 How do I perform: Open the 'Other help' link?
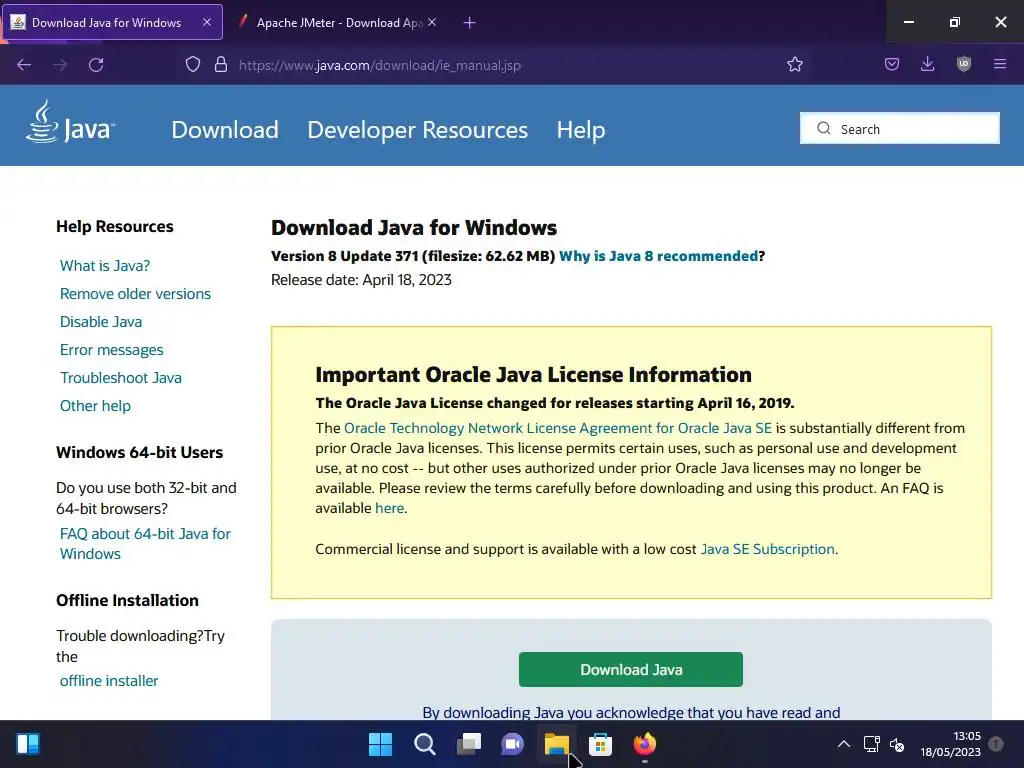95,406
